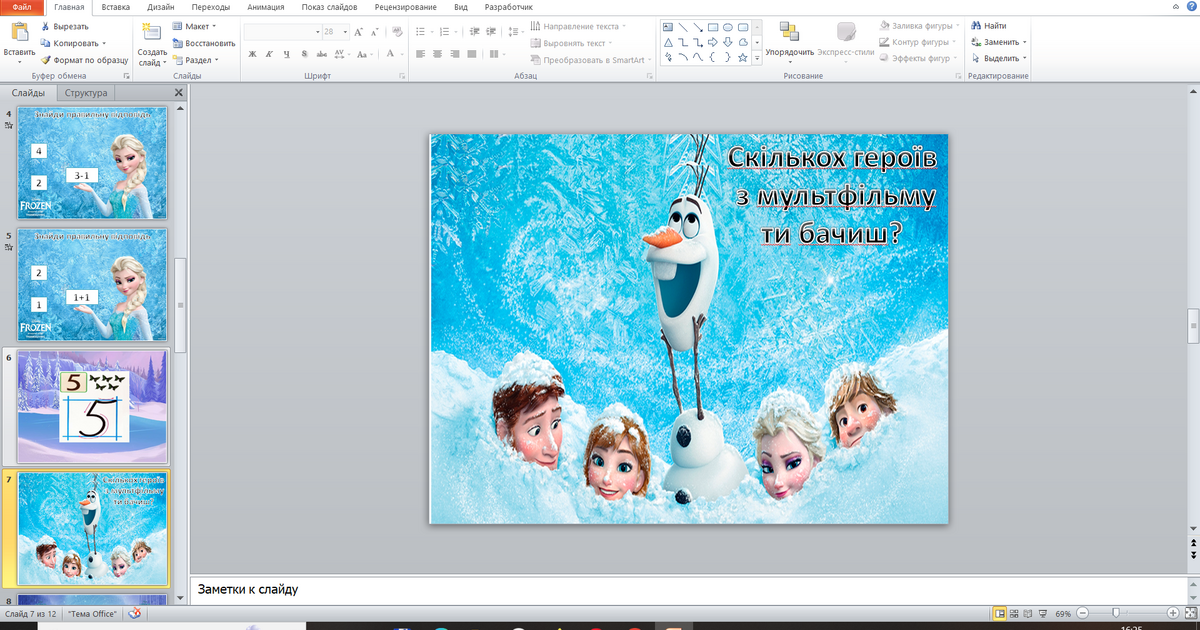Click the Paste (Вставить) clipboard icon
Viewport: 1200px width, 630px height.
(19, 33)
